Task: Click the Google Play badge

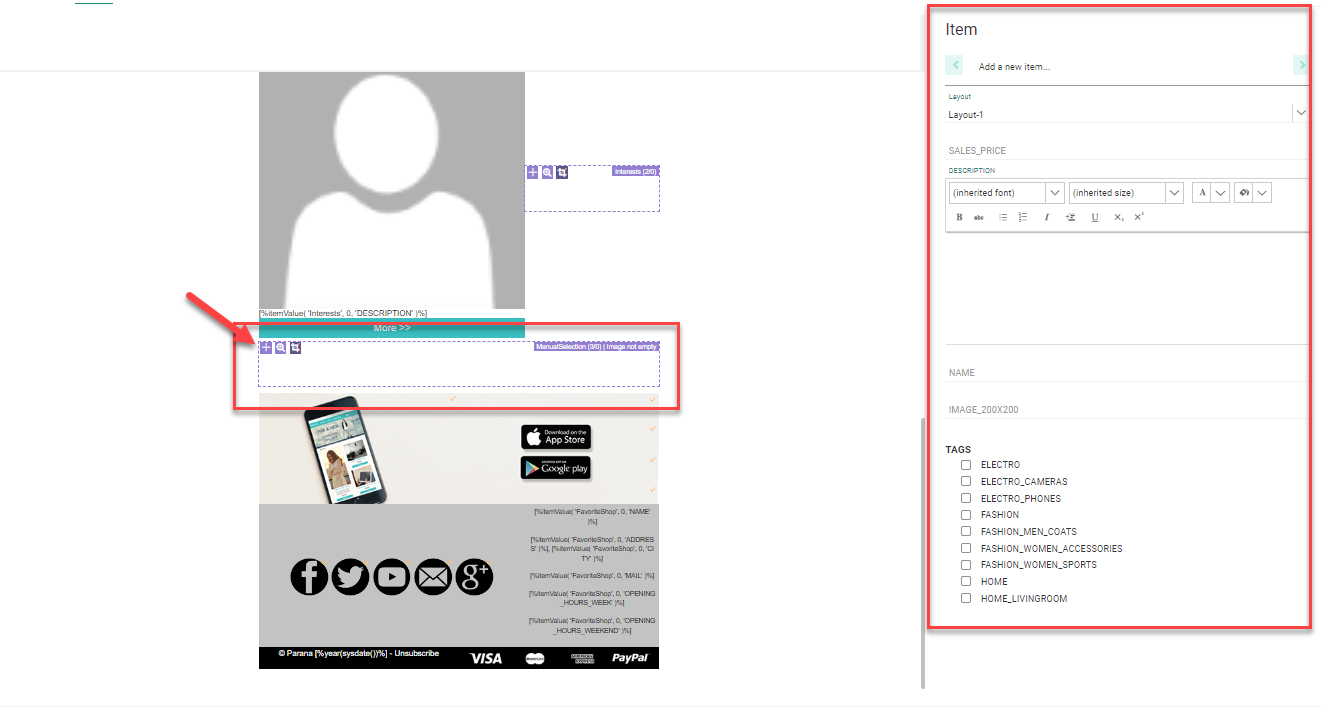Action: coord(556,467)
